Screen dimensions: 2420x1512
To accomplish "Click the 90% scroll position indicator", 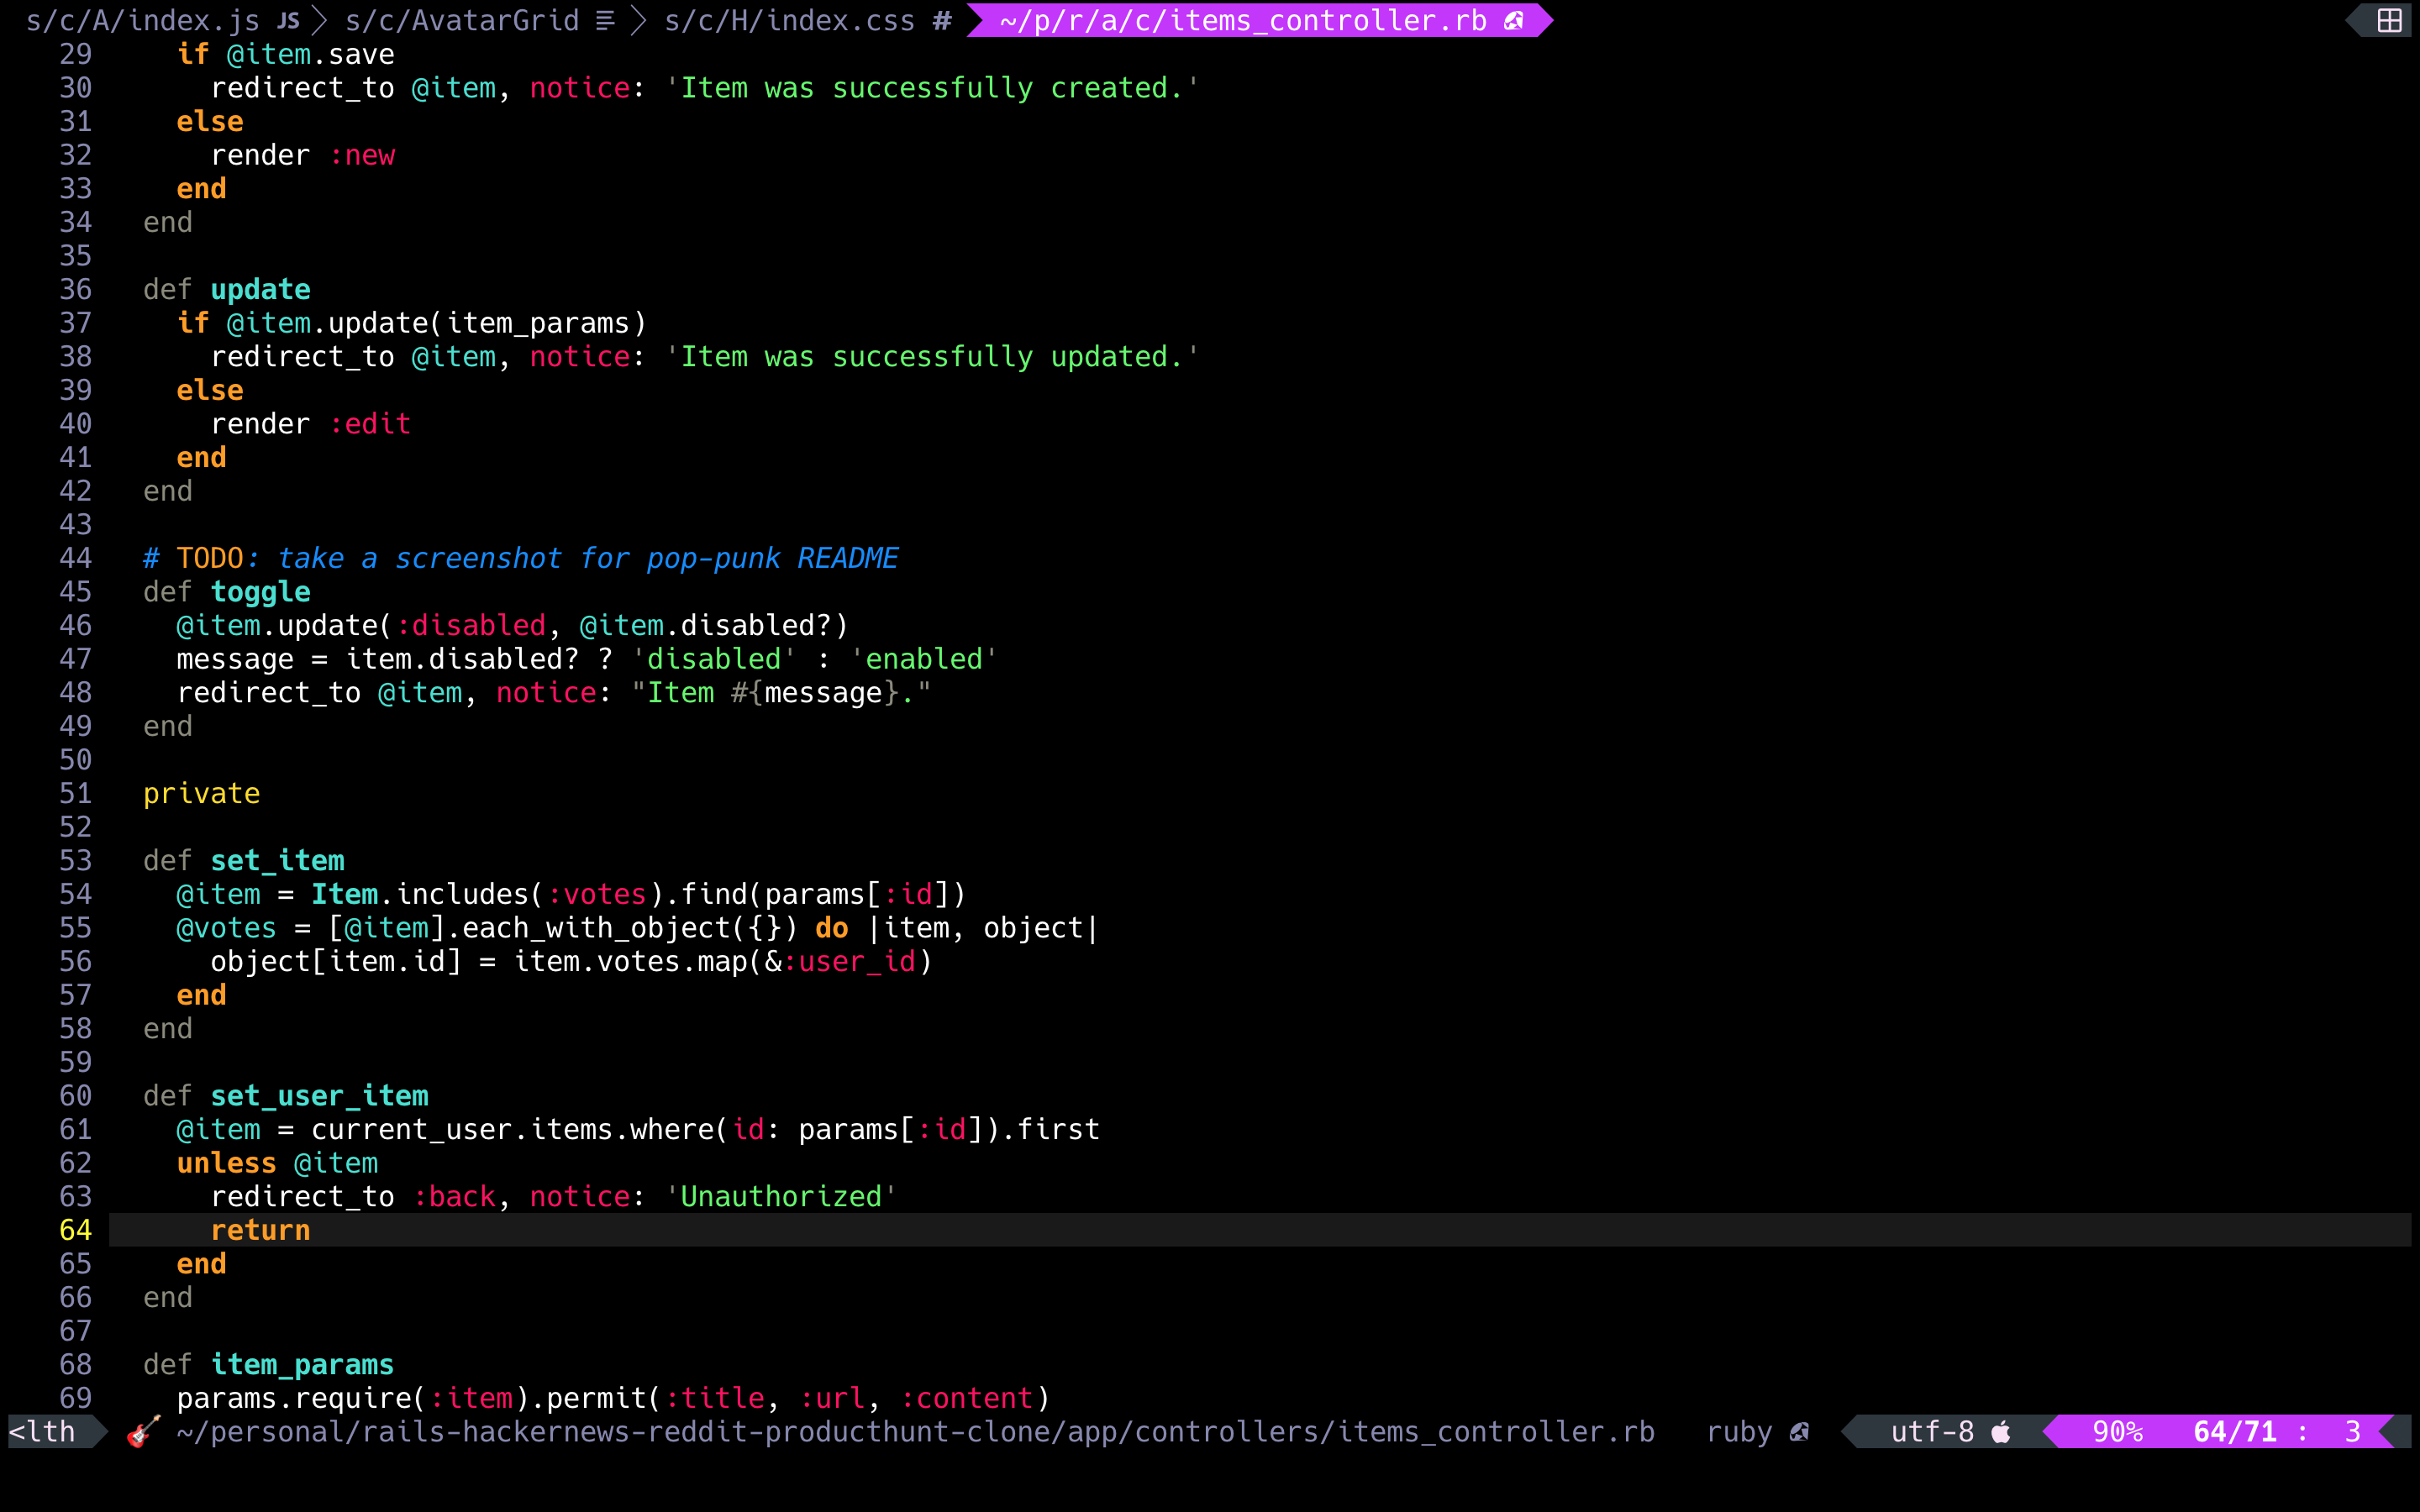I will [x=2118, y=1432].
